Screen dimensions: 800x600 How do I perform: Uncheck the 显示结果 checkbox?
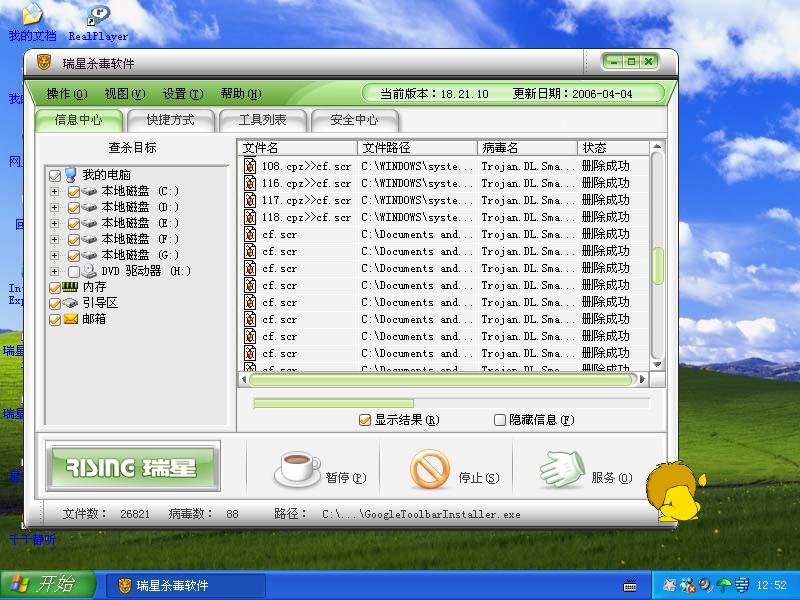(365, 420)
